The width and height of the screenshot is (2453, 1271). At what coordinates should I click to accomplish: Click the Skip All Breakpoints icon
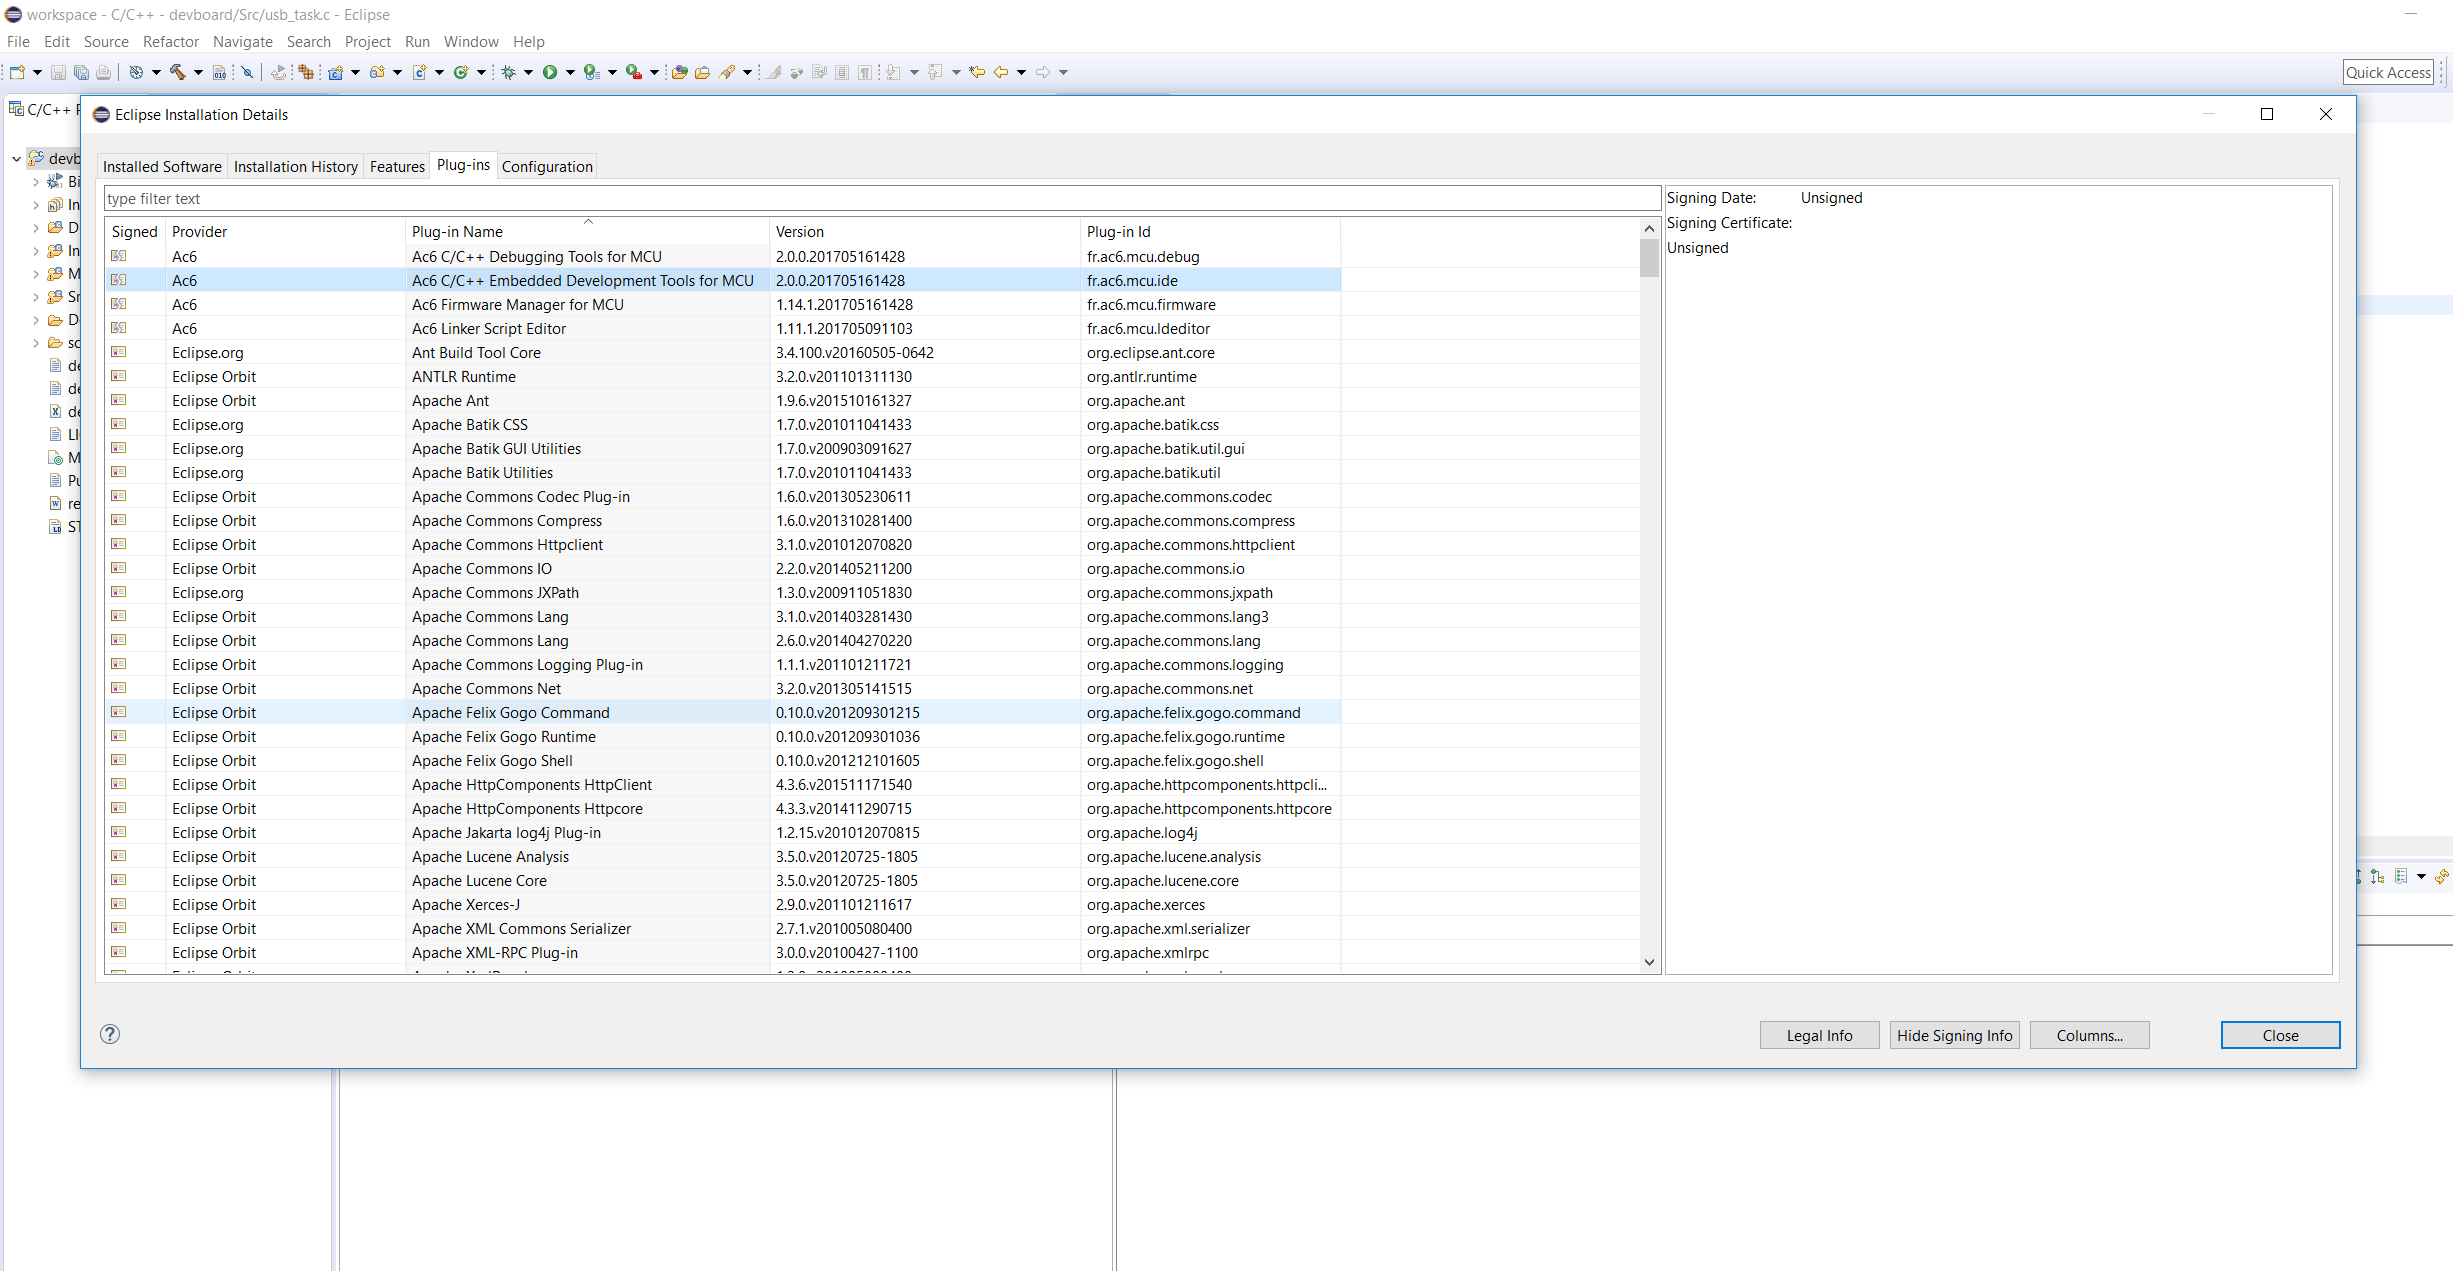(247, 72)
